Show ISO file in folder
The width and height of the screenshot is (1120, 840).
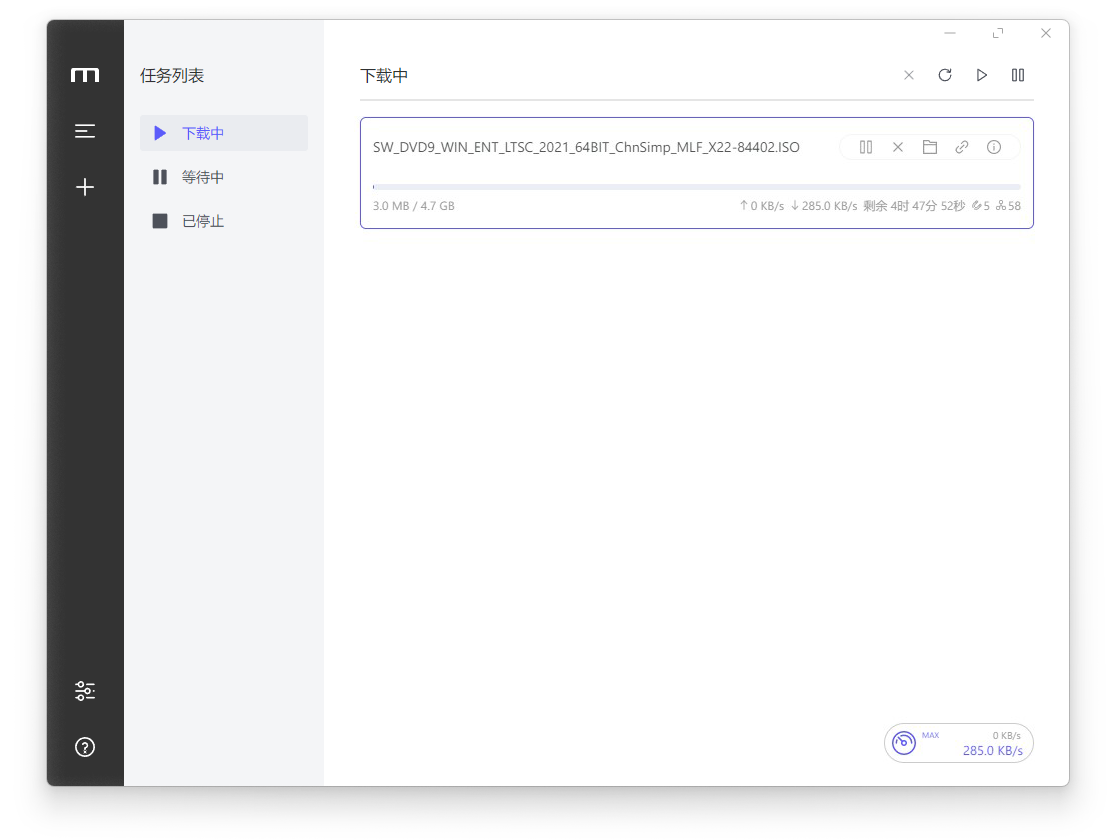click(930, 147)
